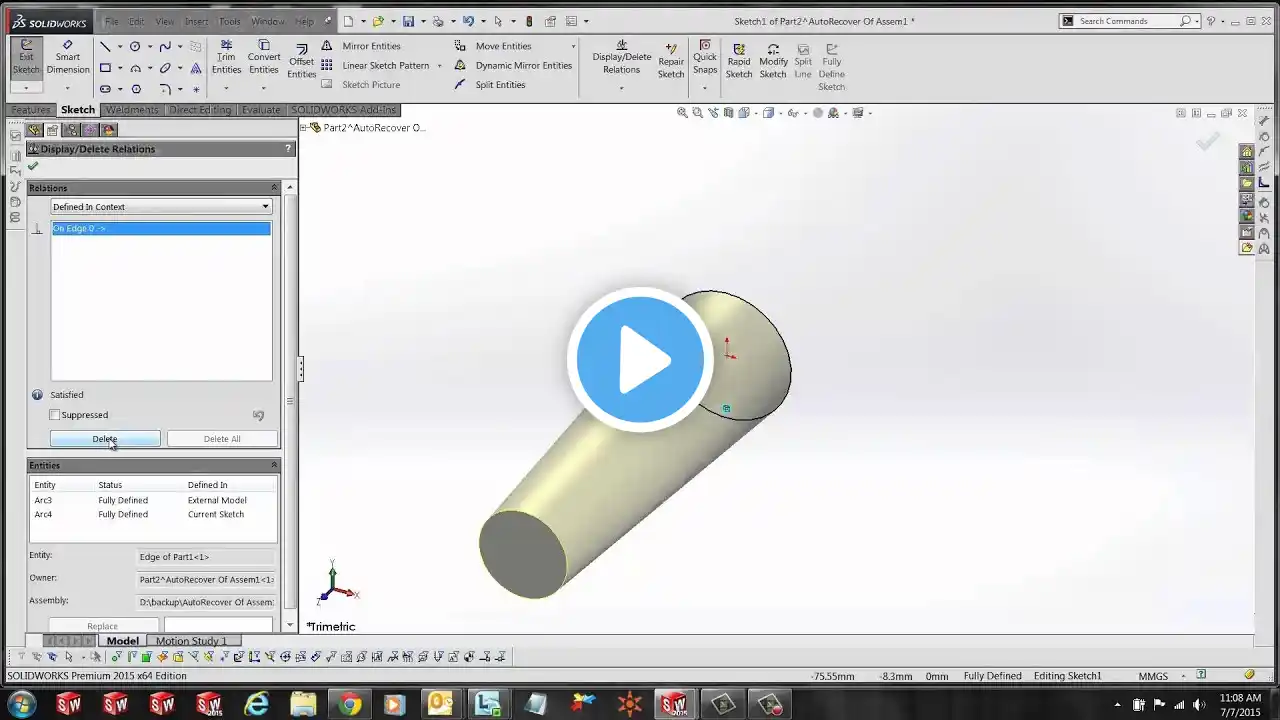Expand the Smart Dimension dropdown arrow
The width and height of the screenshot is (1280, 720).
(x=68, y=87)
